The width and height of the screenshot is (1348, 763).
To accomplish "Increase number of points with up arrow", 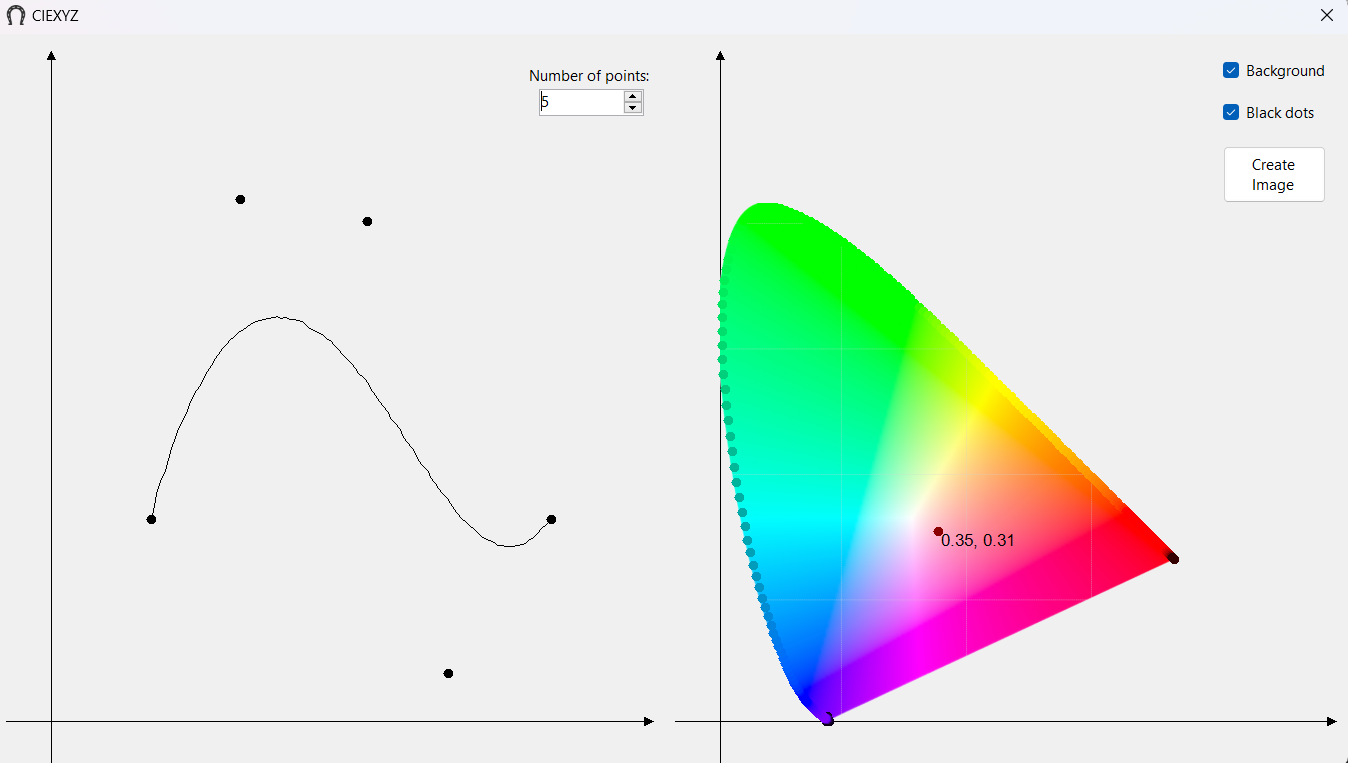I will point(633,96).
